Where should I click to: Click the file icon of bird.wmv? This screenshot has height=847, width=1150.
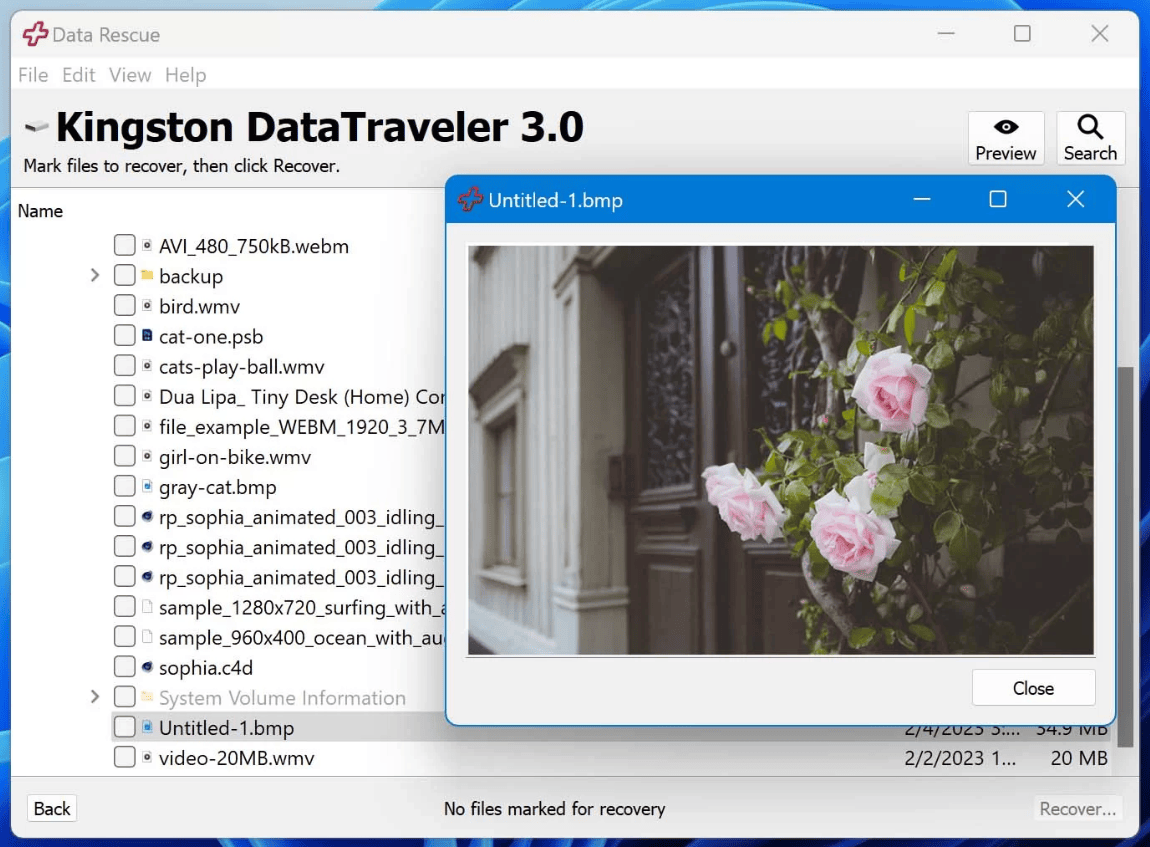pos(147,305)
